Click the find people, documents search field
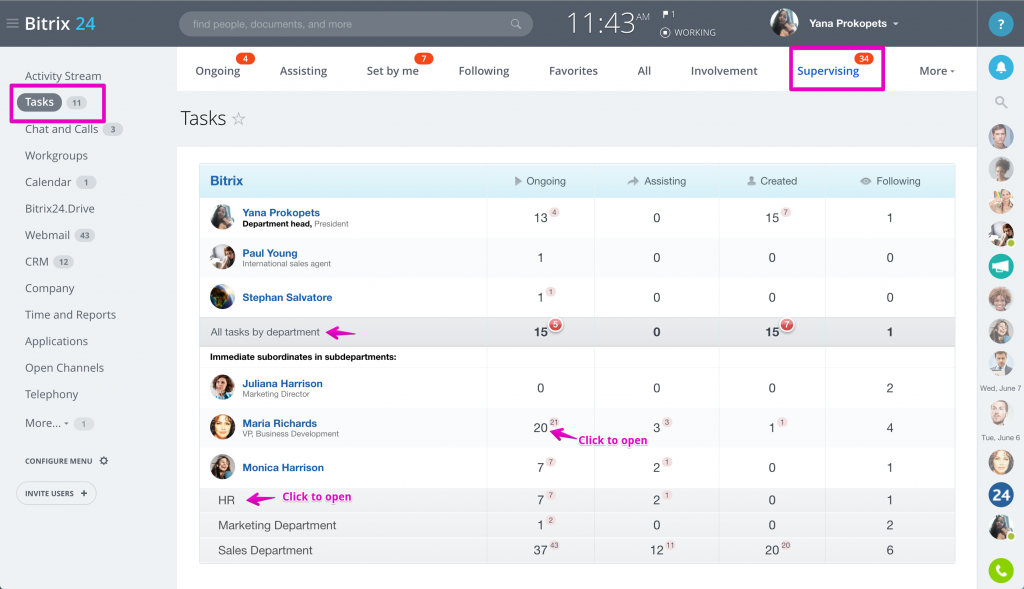This screenshot has height=589, width=1024. point(355,24)
